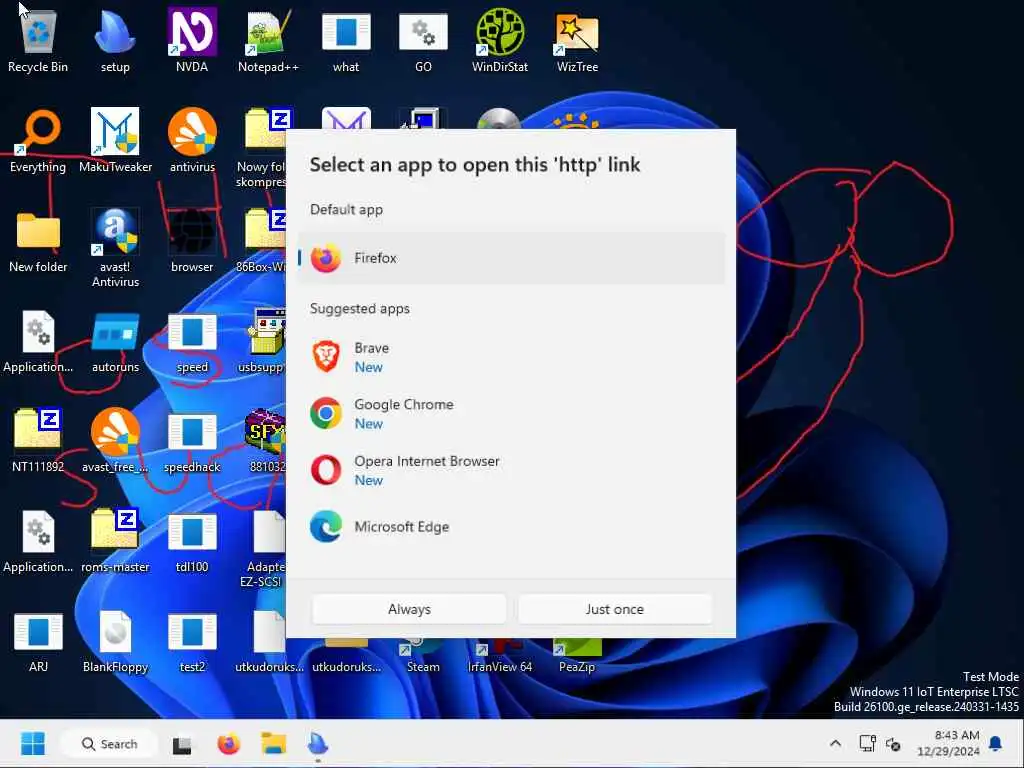Open the Recycle Bin desktop icon
The width and height of the screenshot is (1024, 768).
click(x=38, y=40)
